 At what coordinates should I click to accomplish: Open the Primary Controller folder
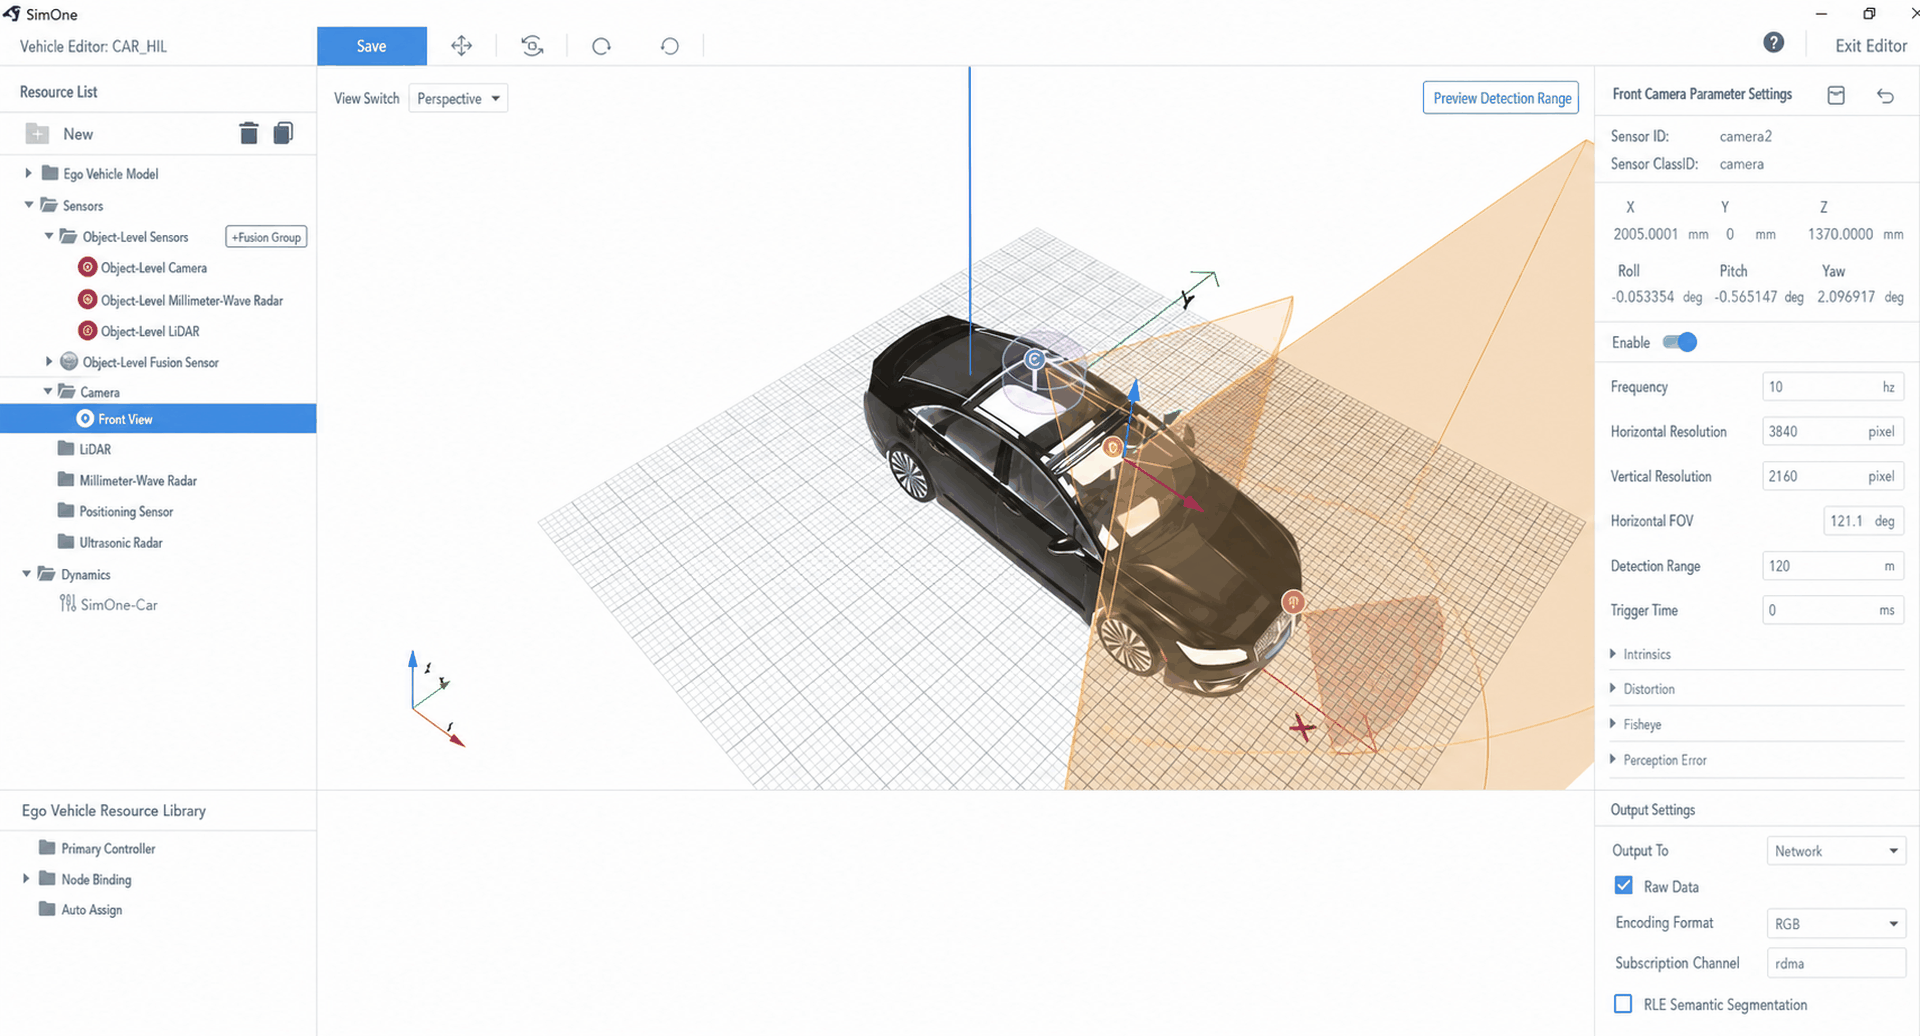pos(47,847)
